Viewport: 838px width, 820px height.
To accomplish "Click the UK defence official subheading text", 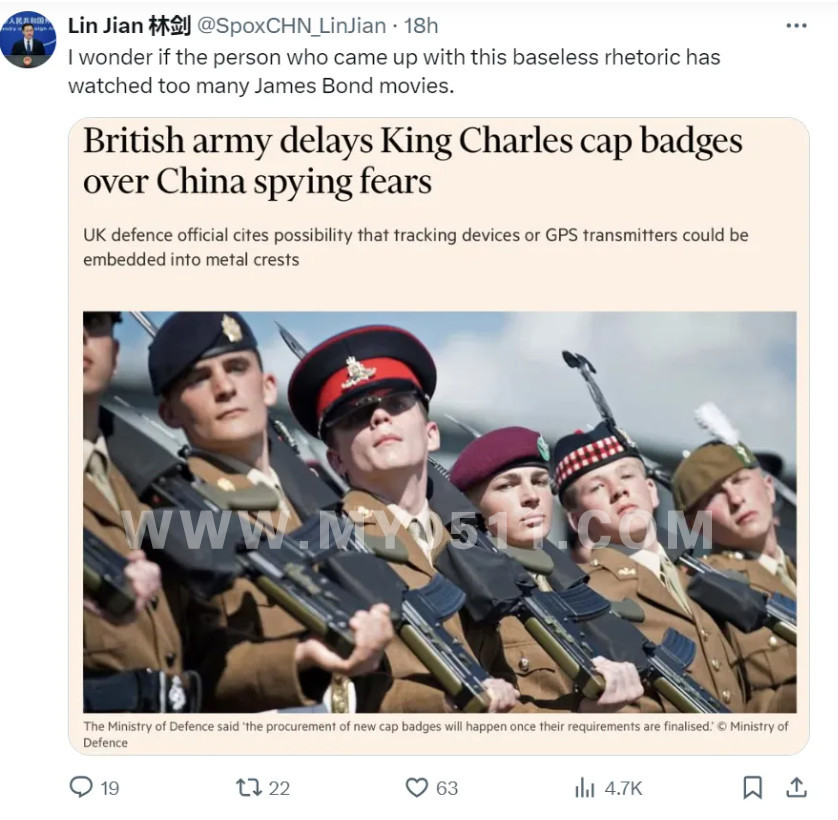I will click(416, 247).
